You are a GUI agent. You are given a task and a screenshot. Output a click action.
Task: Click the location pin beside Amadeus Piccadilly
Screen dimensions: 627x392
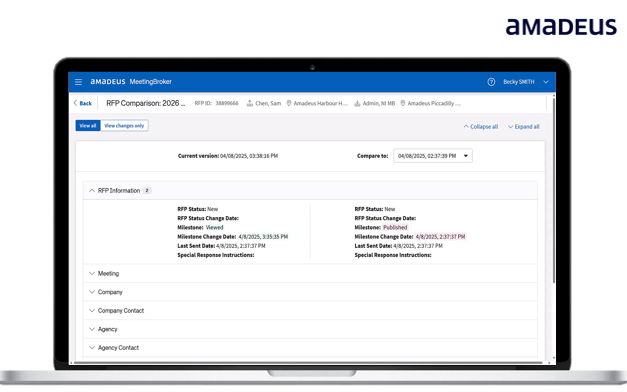(x=403, y=103)
